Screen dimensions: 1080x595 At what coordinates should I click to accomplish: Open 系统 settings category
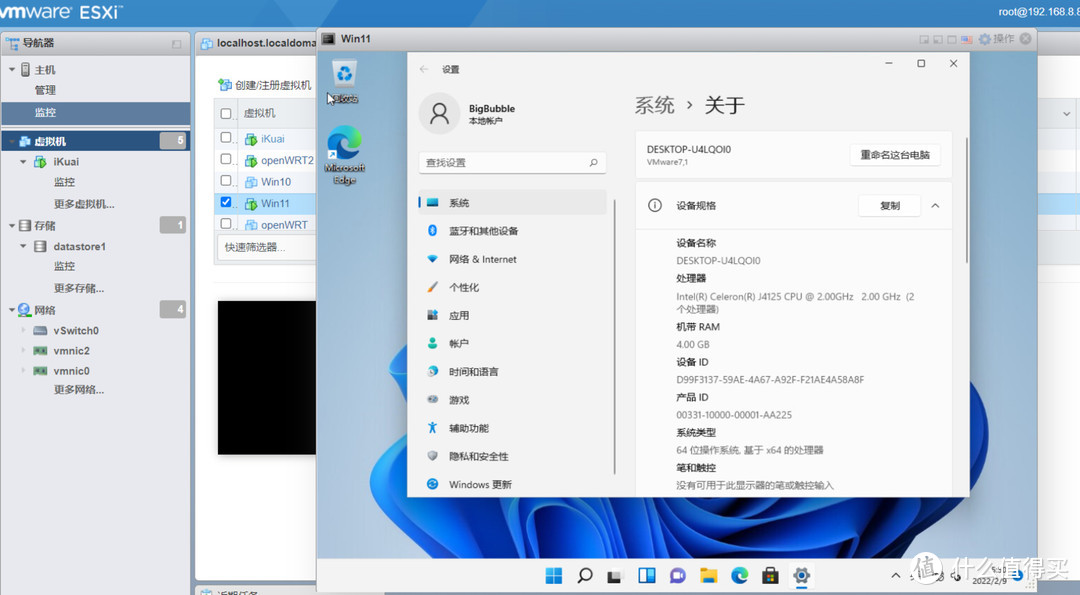click(x=512, y=202)
